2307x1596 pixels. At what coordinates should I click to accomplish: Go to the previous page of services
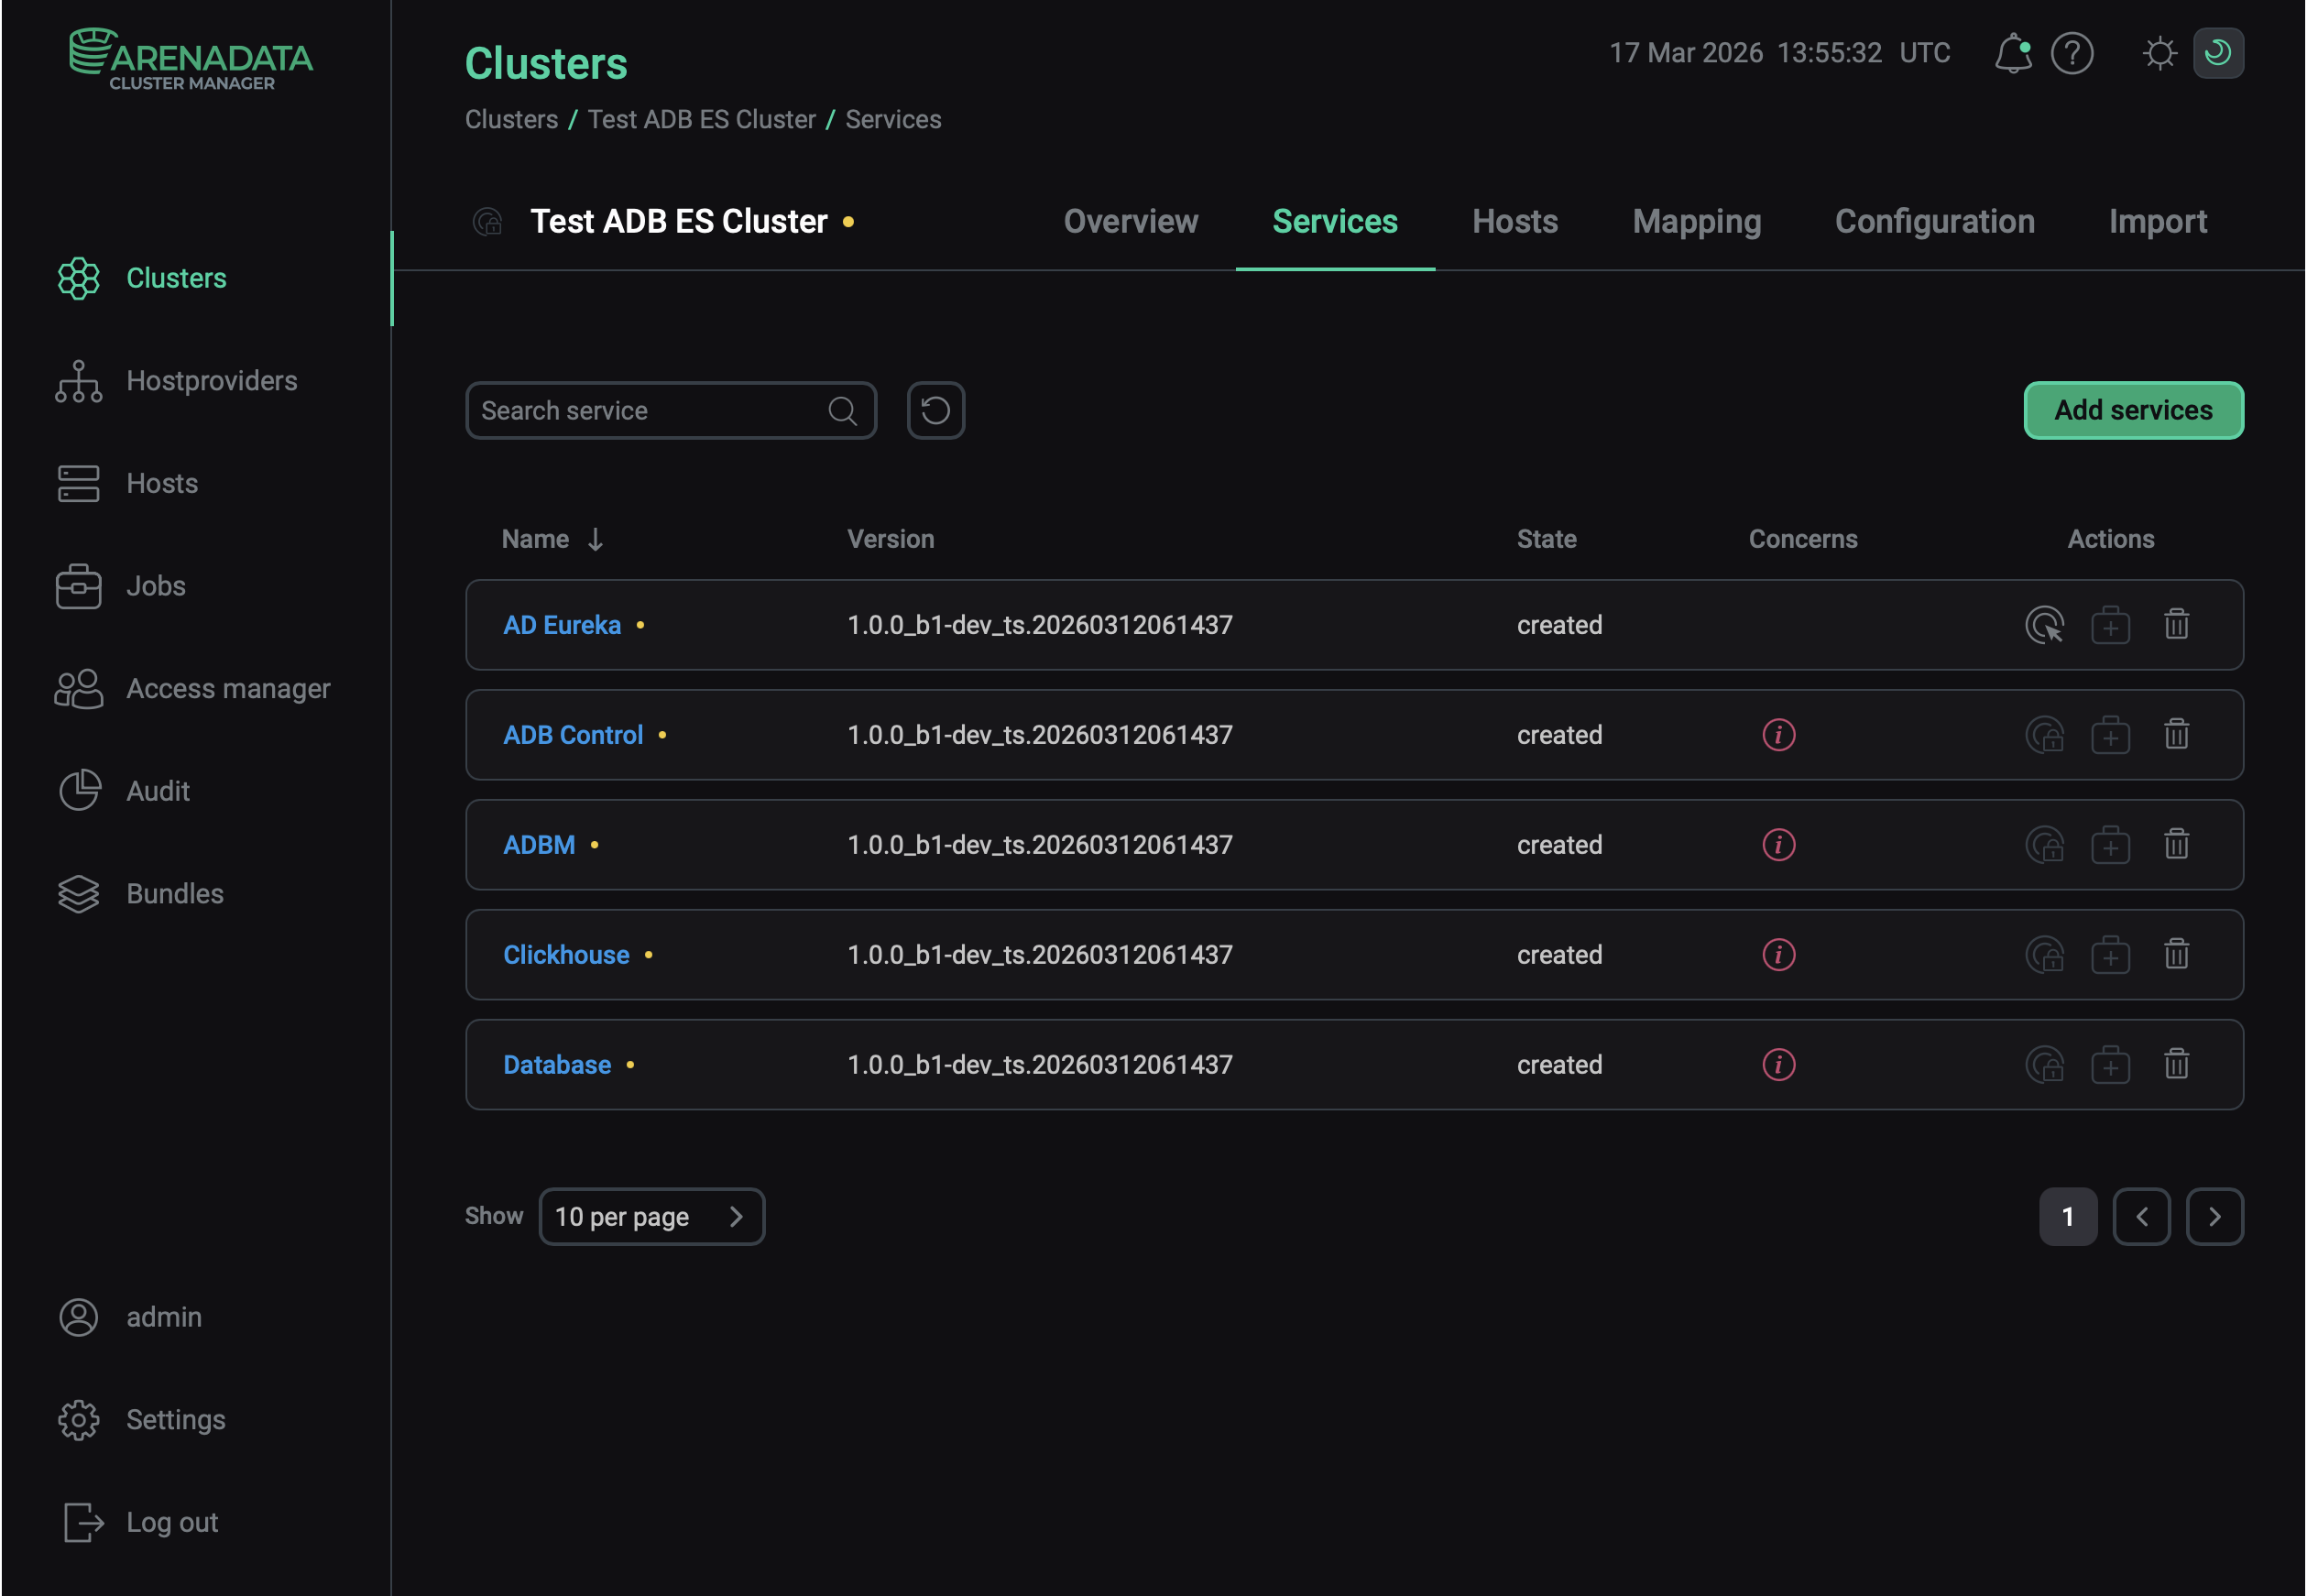pyautogui.click(x=2141, y=1216)
